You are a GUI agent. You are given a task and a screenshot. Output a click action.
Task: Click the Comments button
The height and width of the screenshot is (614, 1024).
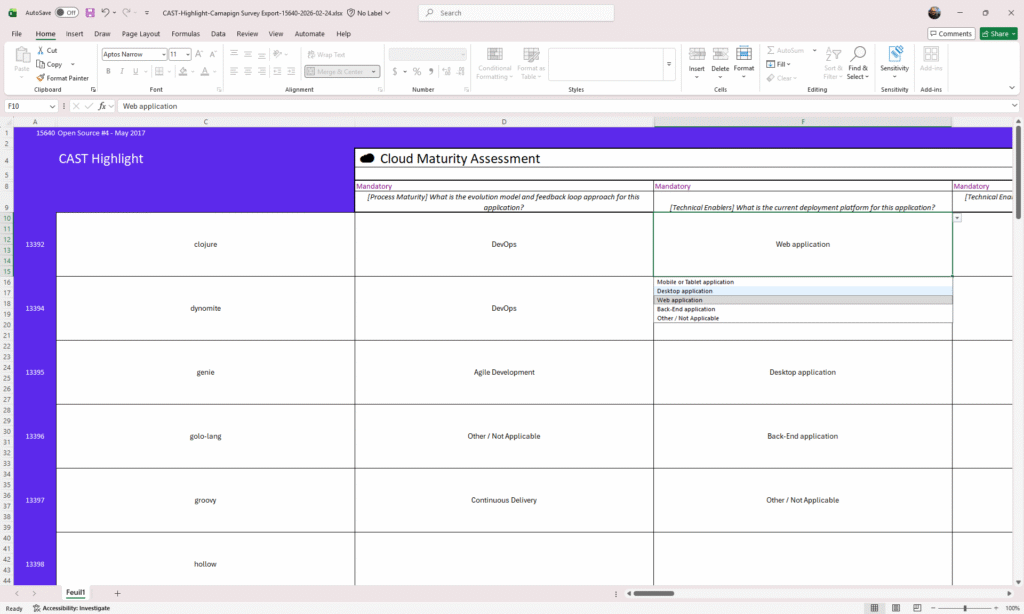pos(951,33)
